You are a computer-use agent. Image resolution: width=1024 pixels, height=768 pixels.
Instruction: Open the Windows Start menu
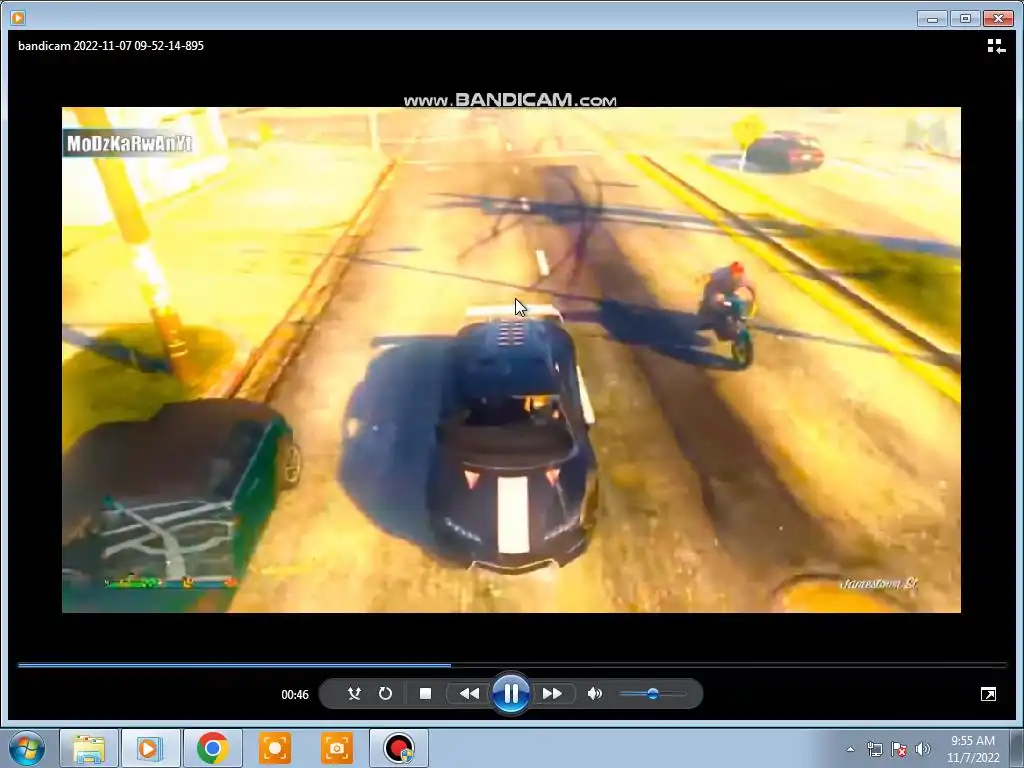[27, 748]
